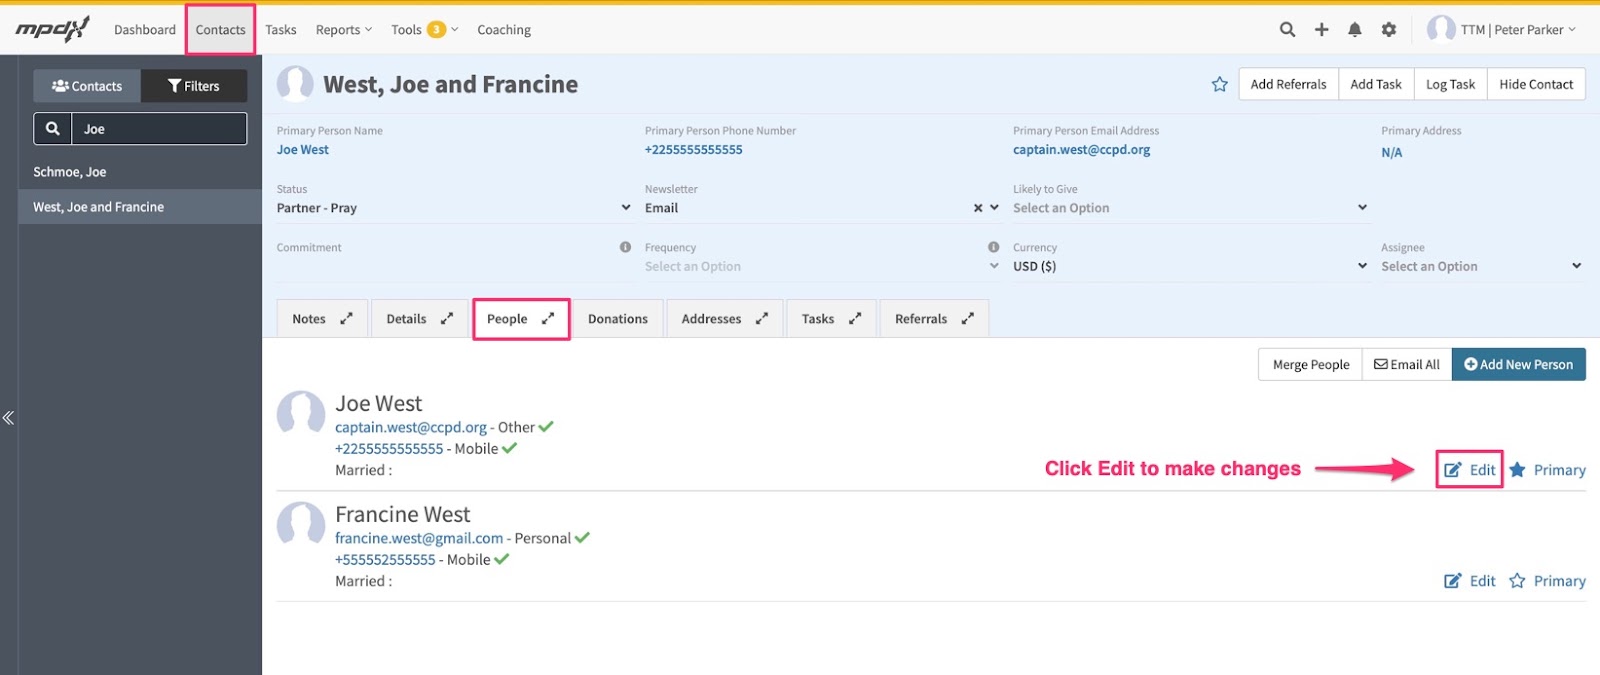This screenshot has height=675, width=1600.
Task: Expand the Tasks tab arrows icon
Action: tap(854, 319)
